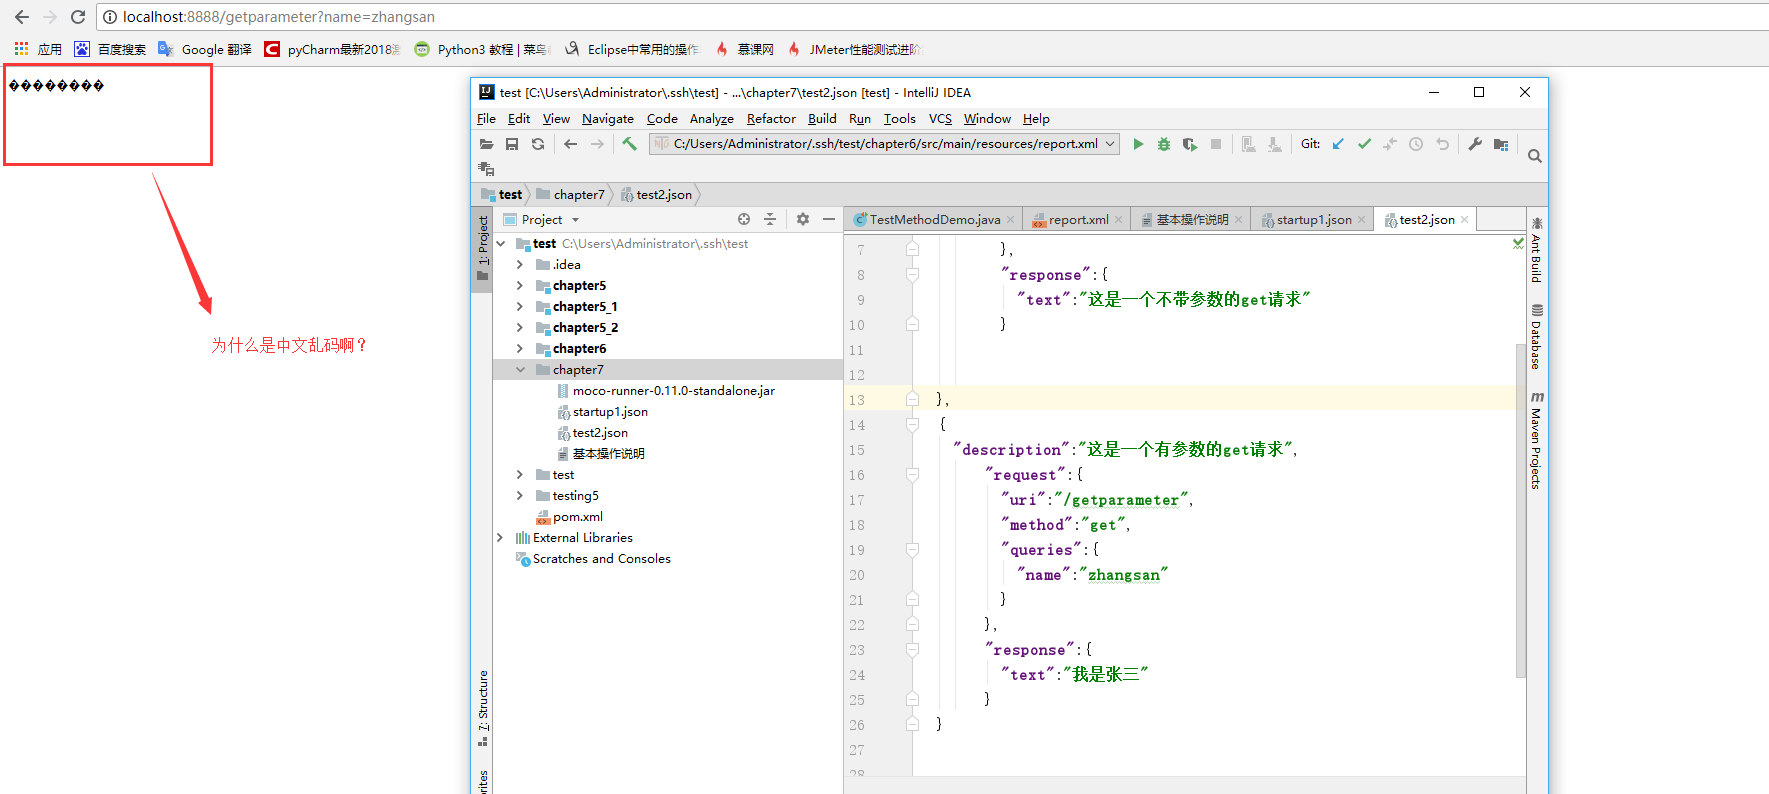The width and height of the screenshot is (1769, 794).
Task: Open the JMeter性能测试 bookmark
Action: coord(854,49)
